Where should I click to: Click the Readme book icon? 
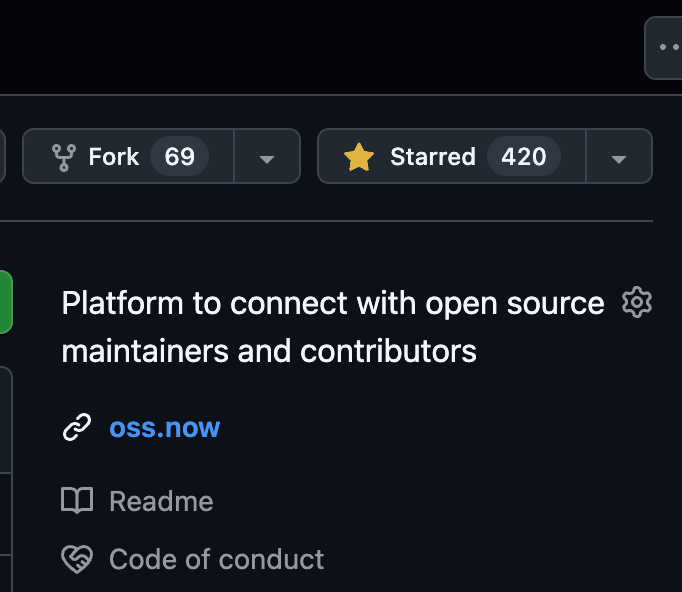coord(77,501)
